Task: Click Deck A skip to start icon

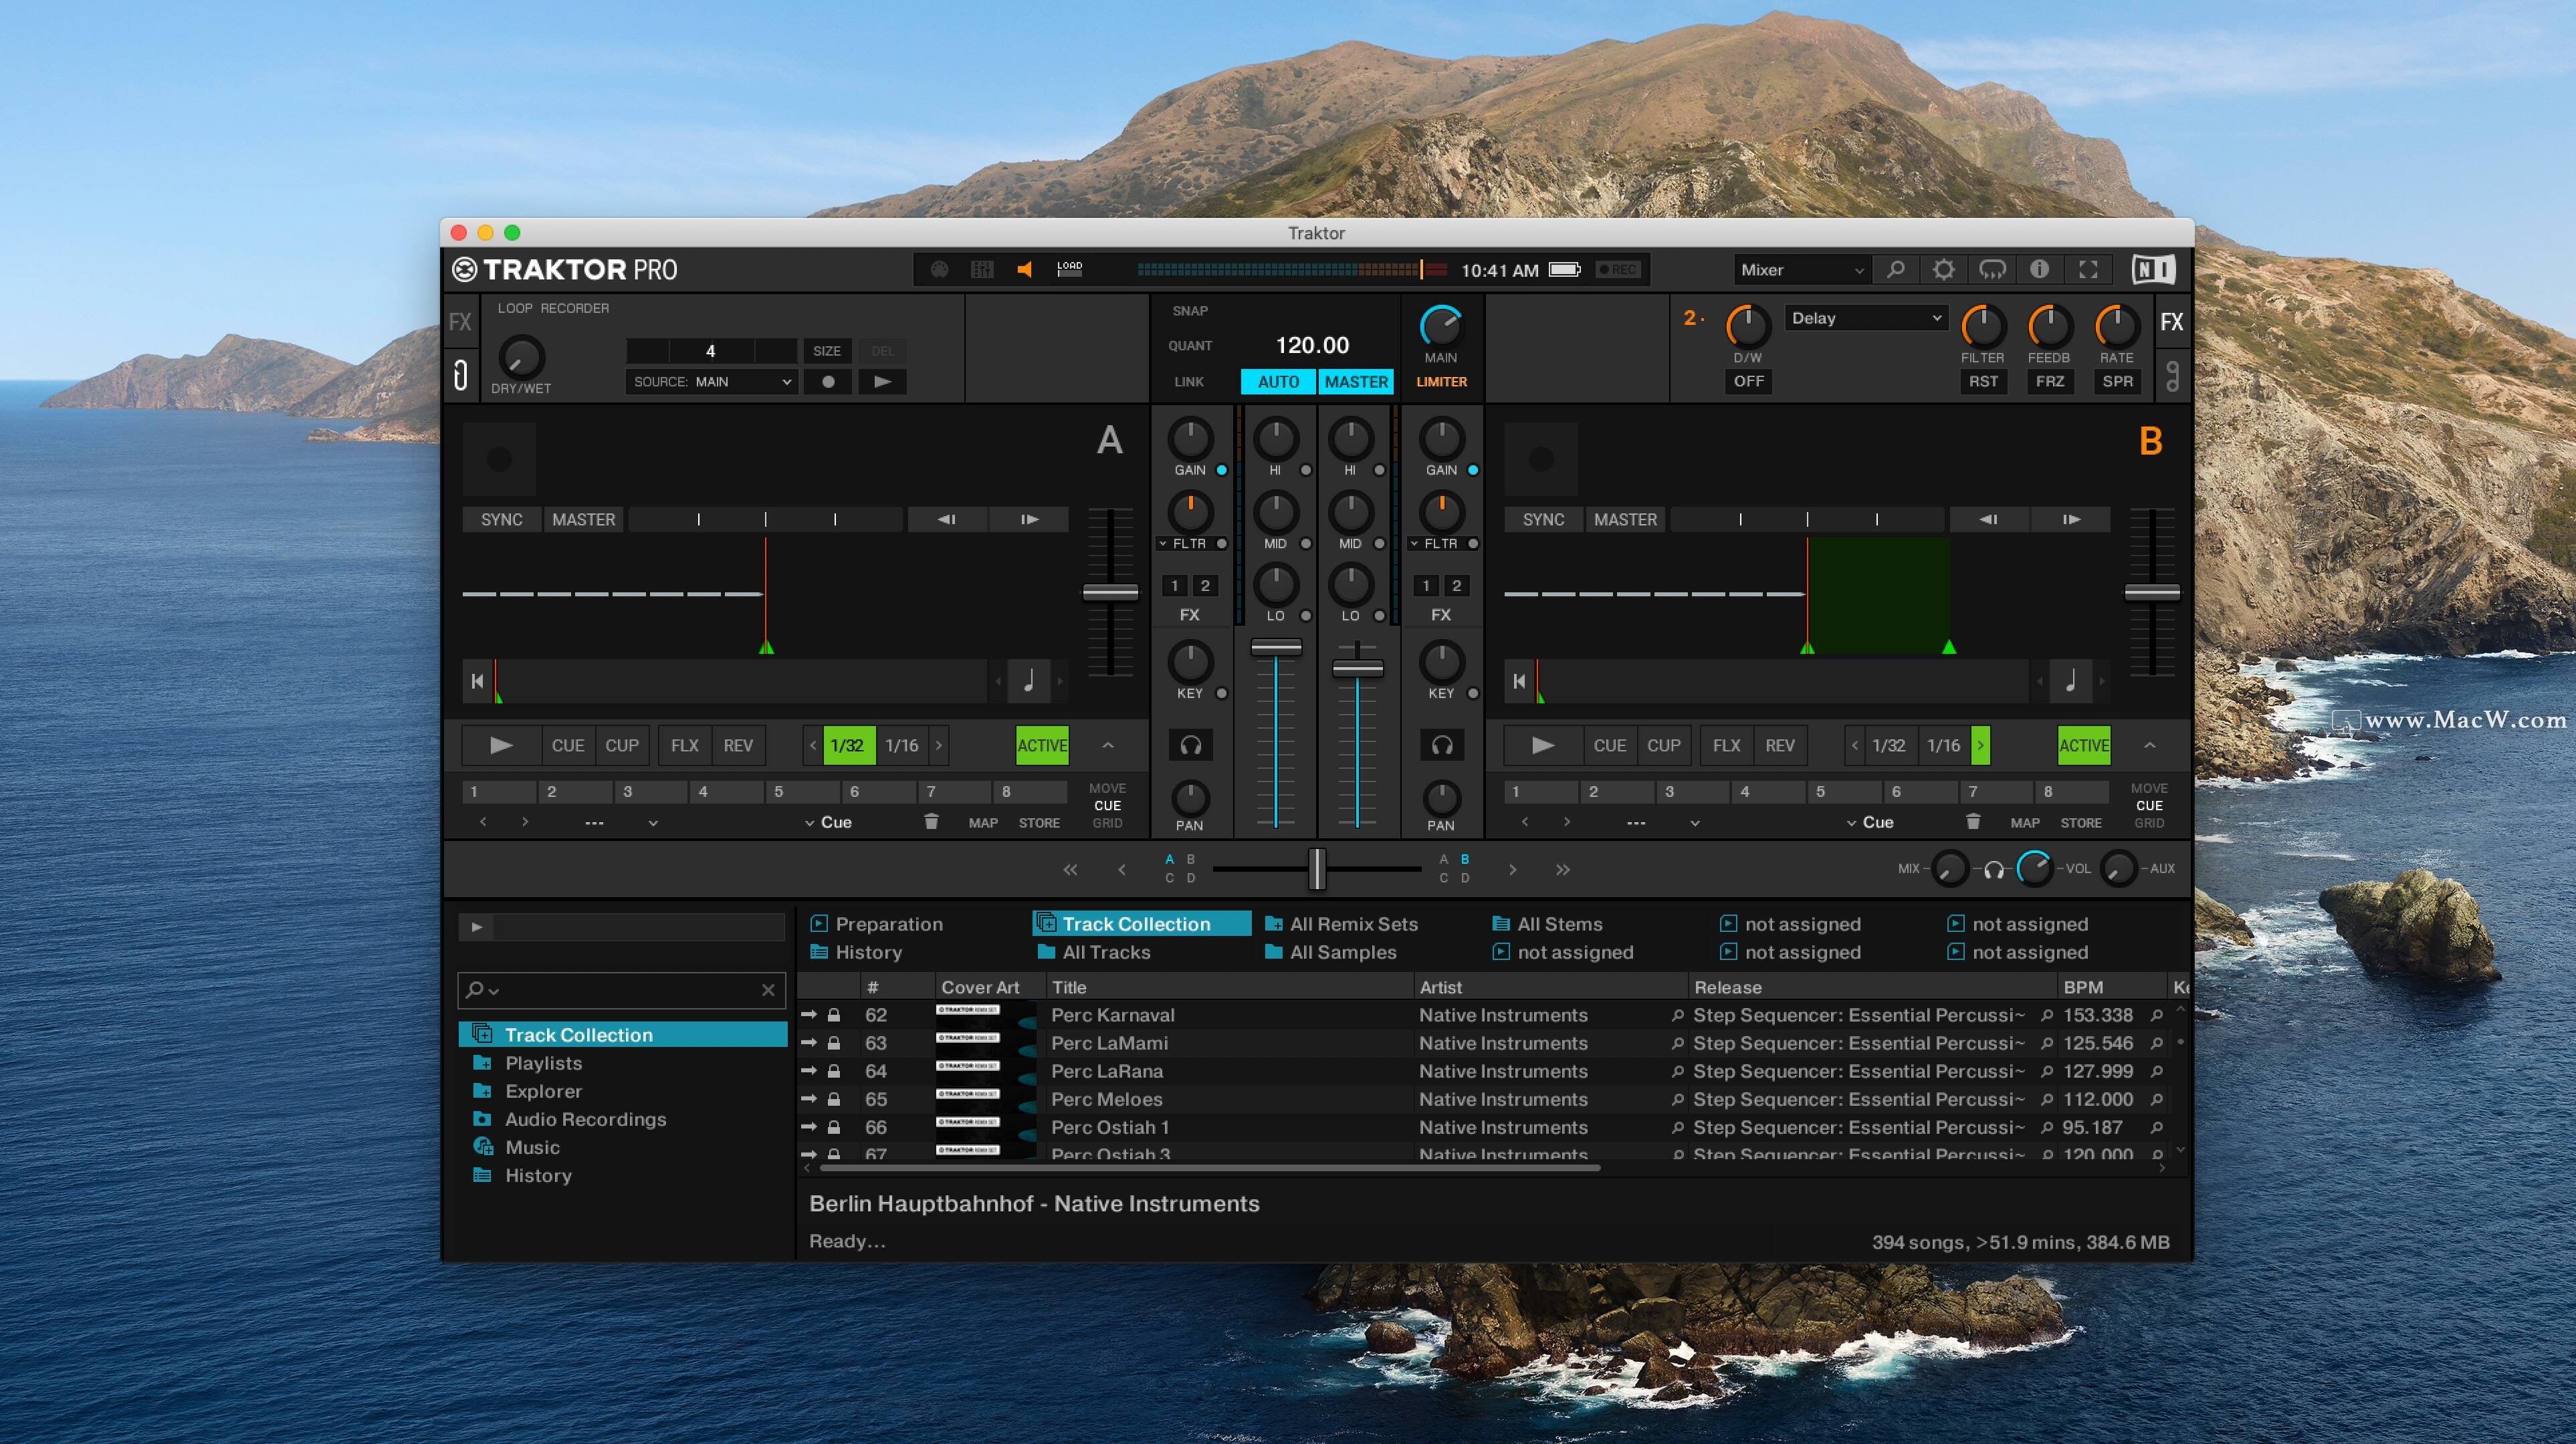Action: coord(477,681)
